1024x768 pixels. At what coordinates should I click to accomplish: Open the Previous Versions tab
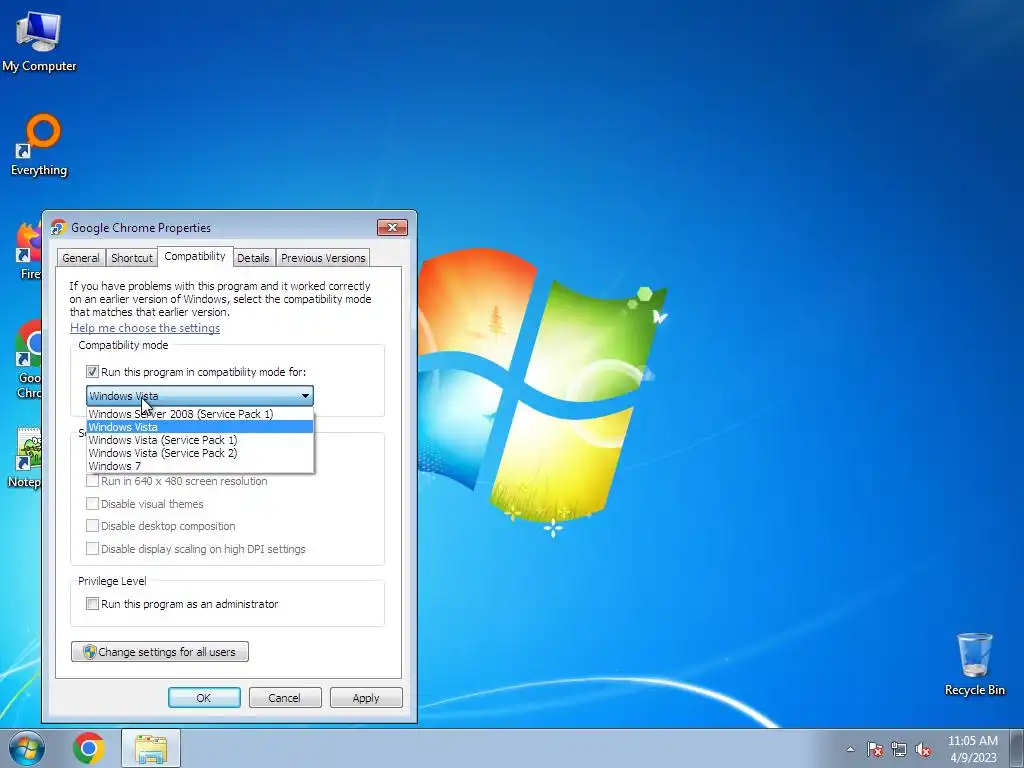pyautogui.click(x=323, y=258)
